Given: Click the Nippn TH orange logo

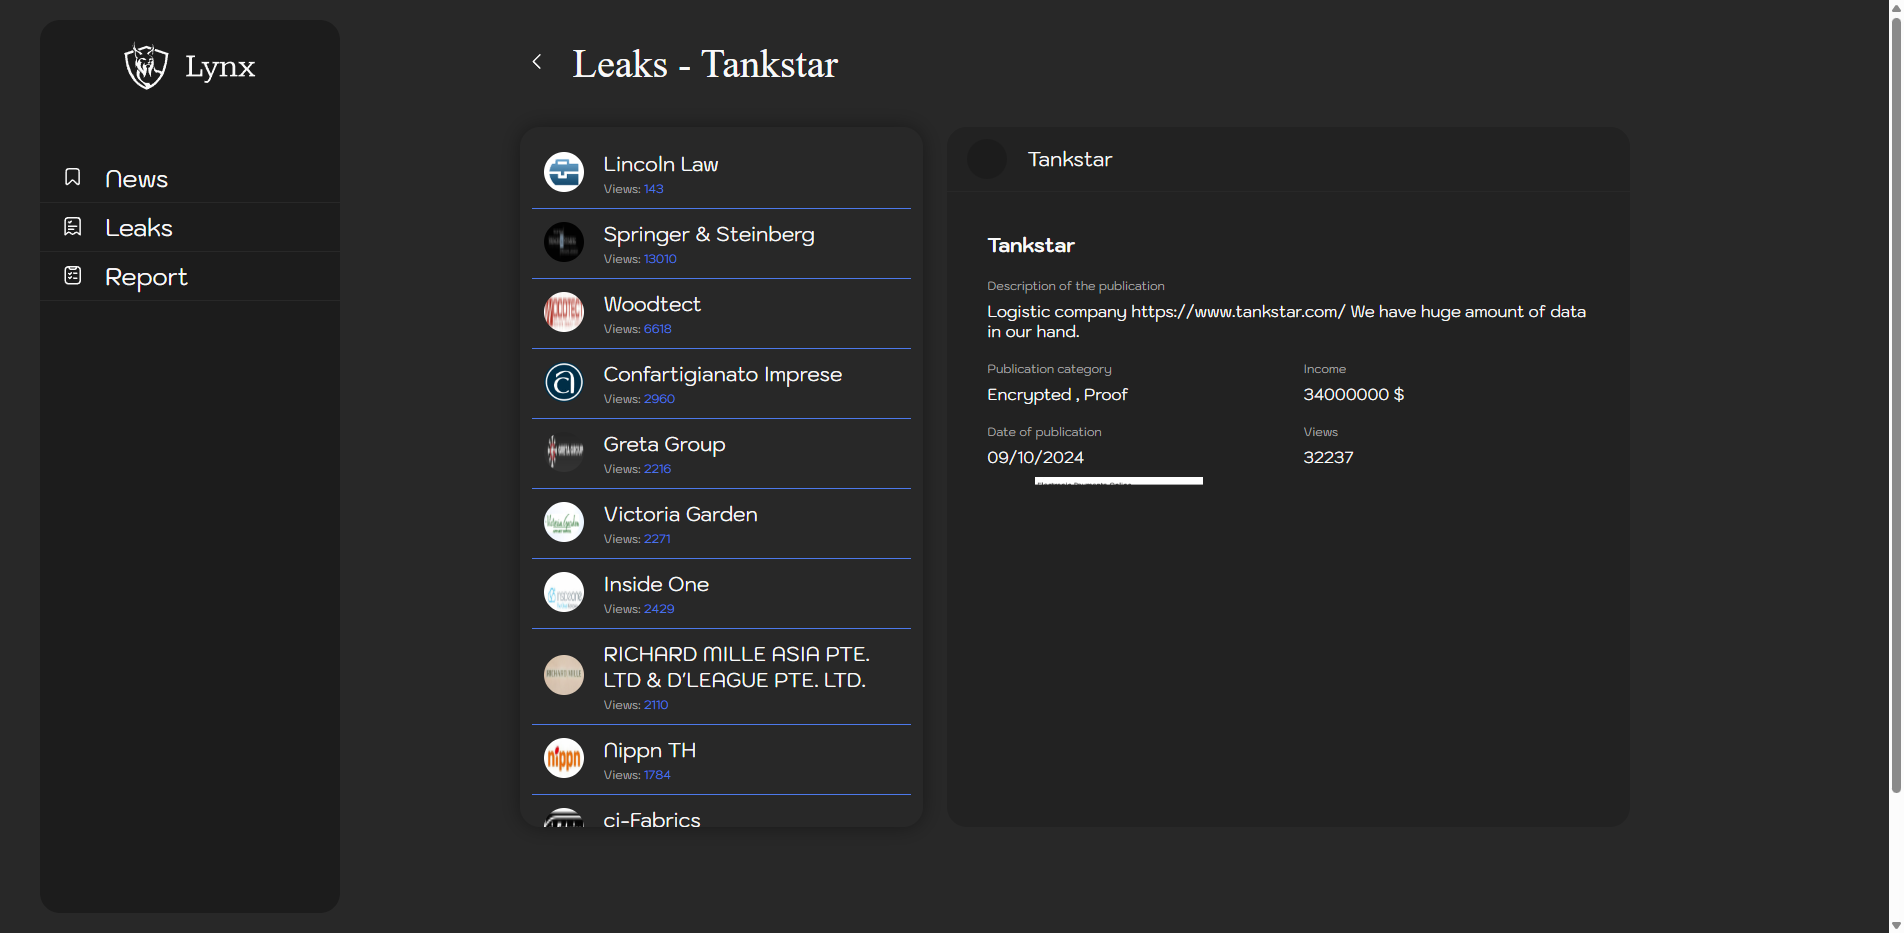Looking at the screenshot, I should click(x=564, y=758).
